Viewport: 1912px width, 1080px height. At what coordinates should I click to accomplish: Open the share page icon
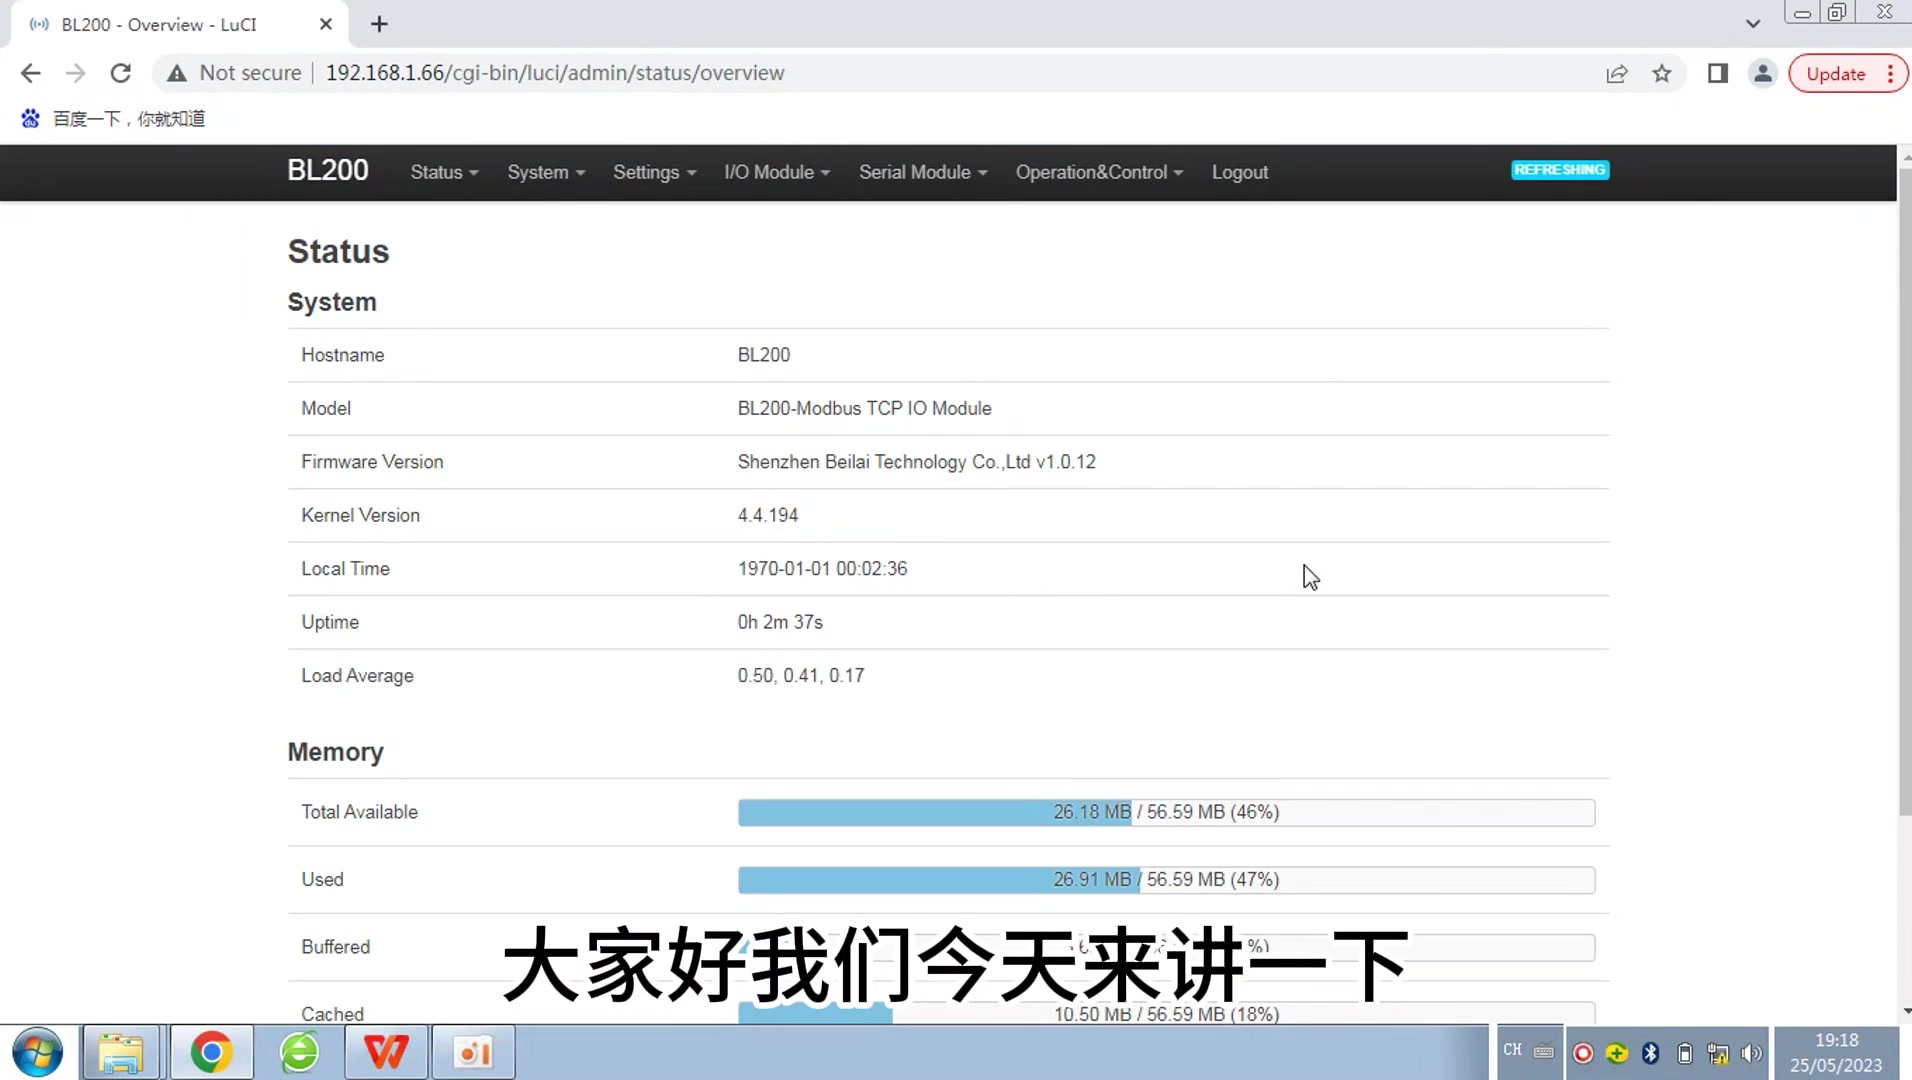tap(1616, 73)
